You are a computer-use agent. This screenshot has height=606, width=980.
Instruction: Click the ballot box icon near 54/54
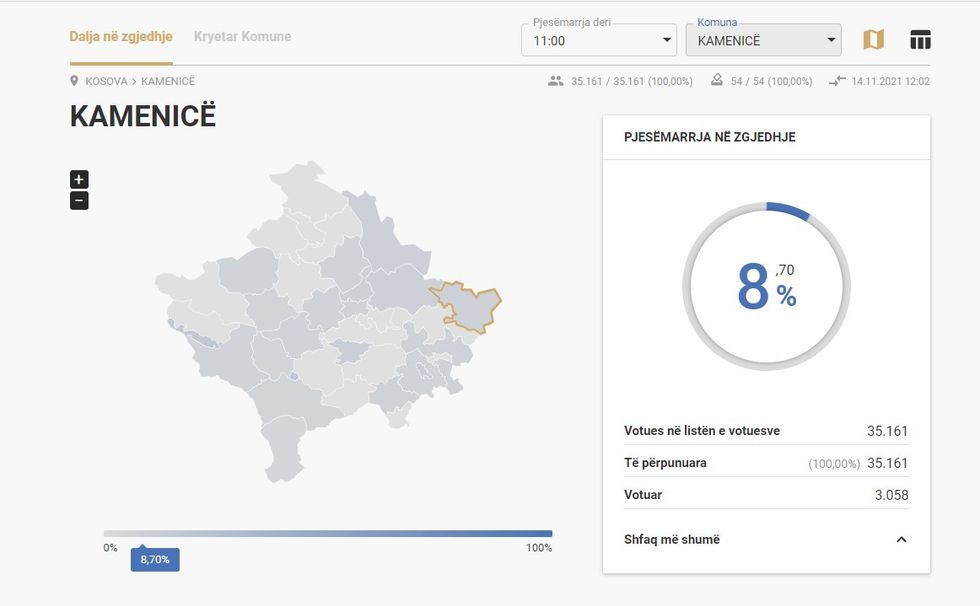[x=716, y=80]
